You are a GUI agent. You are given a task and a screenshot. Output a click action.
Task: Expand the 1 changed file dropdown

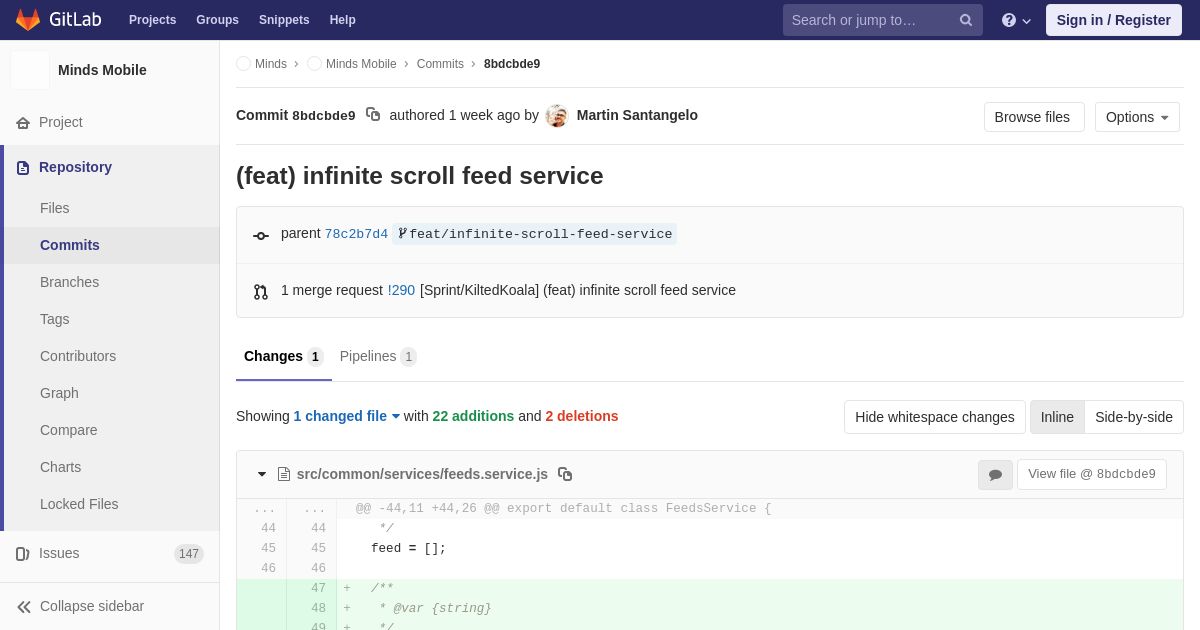point(347,416)
